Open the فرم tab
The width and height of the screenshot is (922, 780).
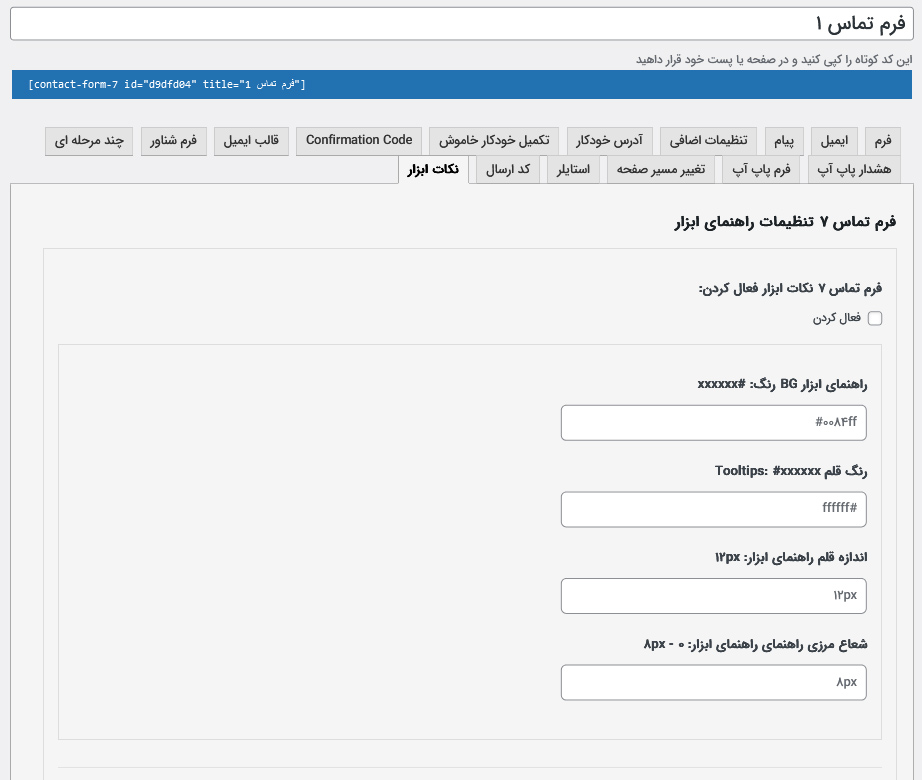[883, 141]
